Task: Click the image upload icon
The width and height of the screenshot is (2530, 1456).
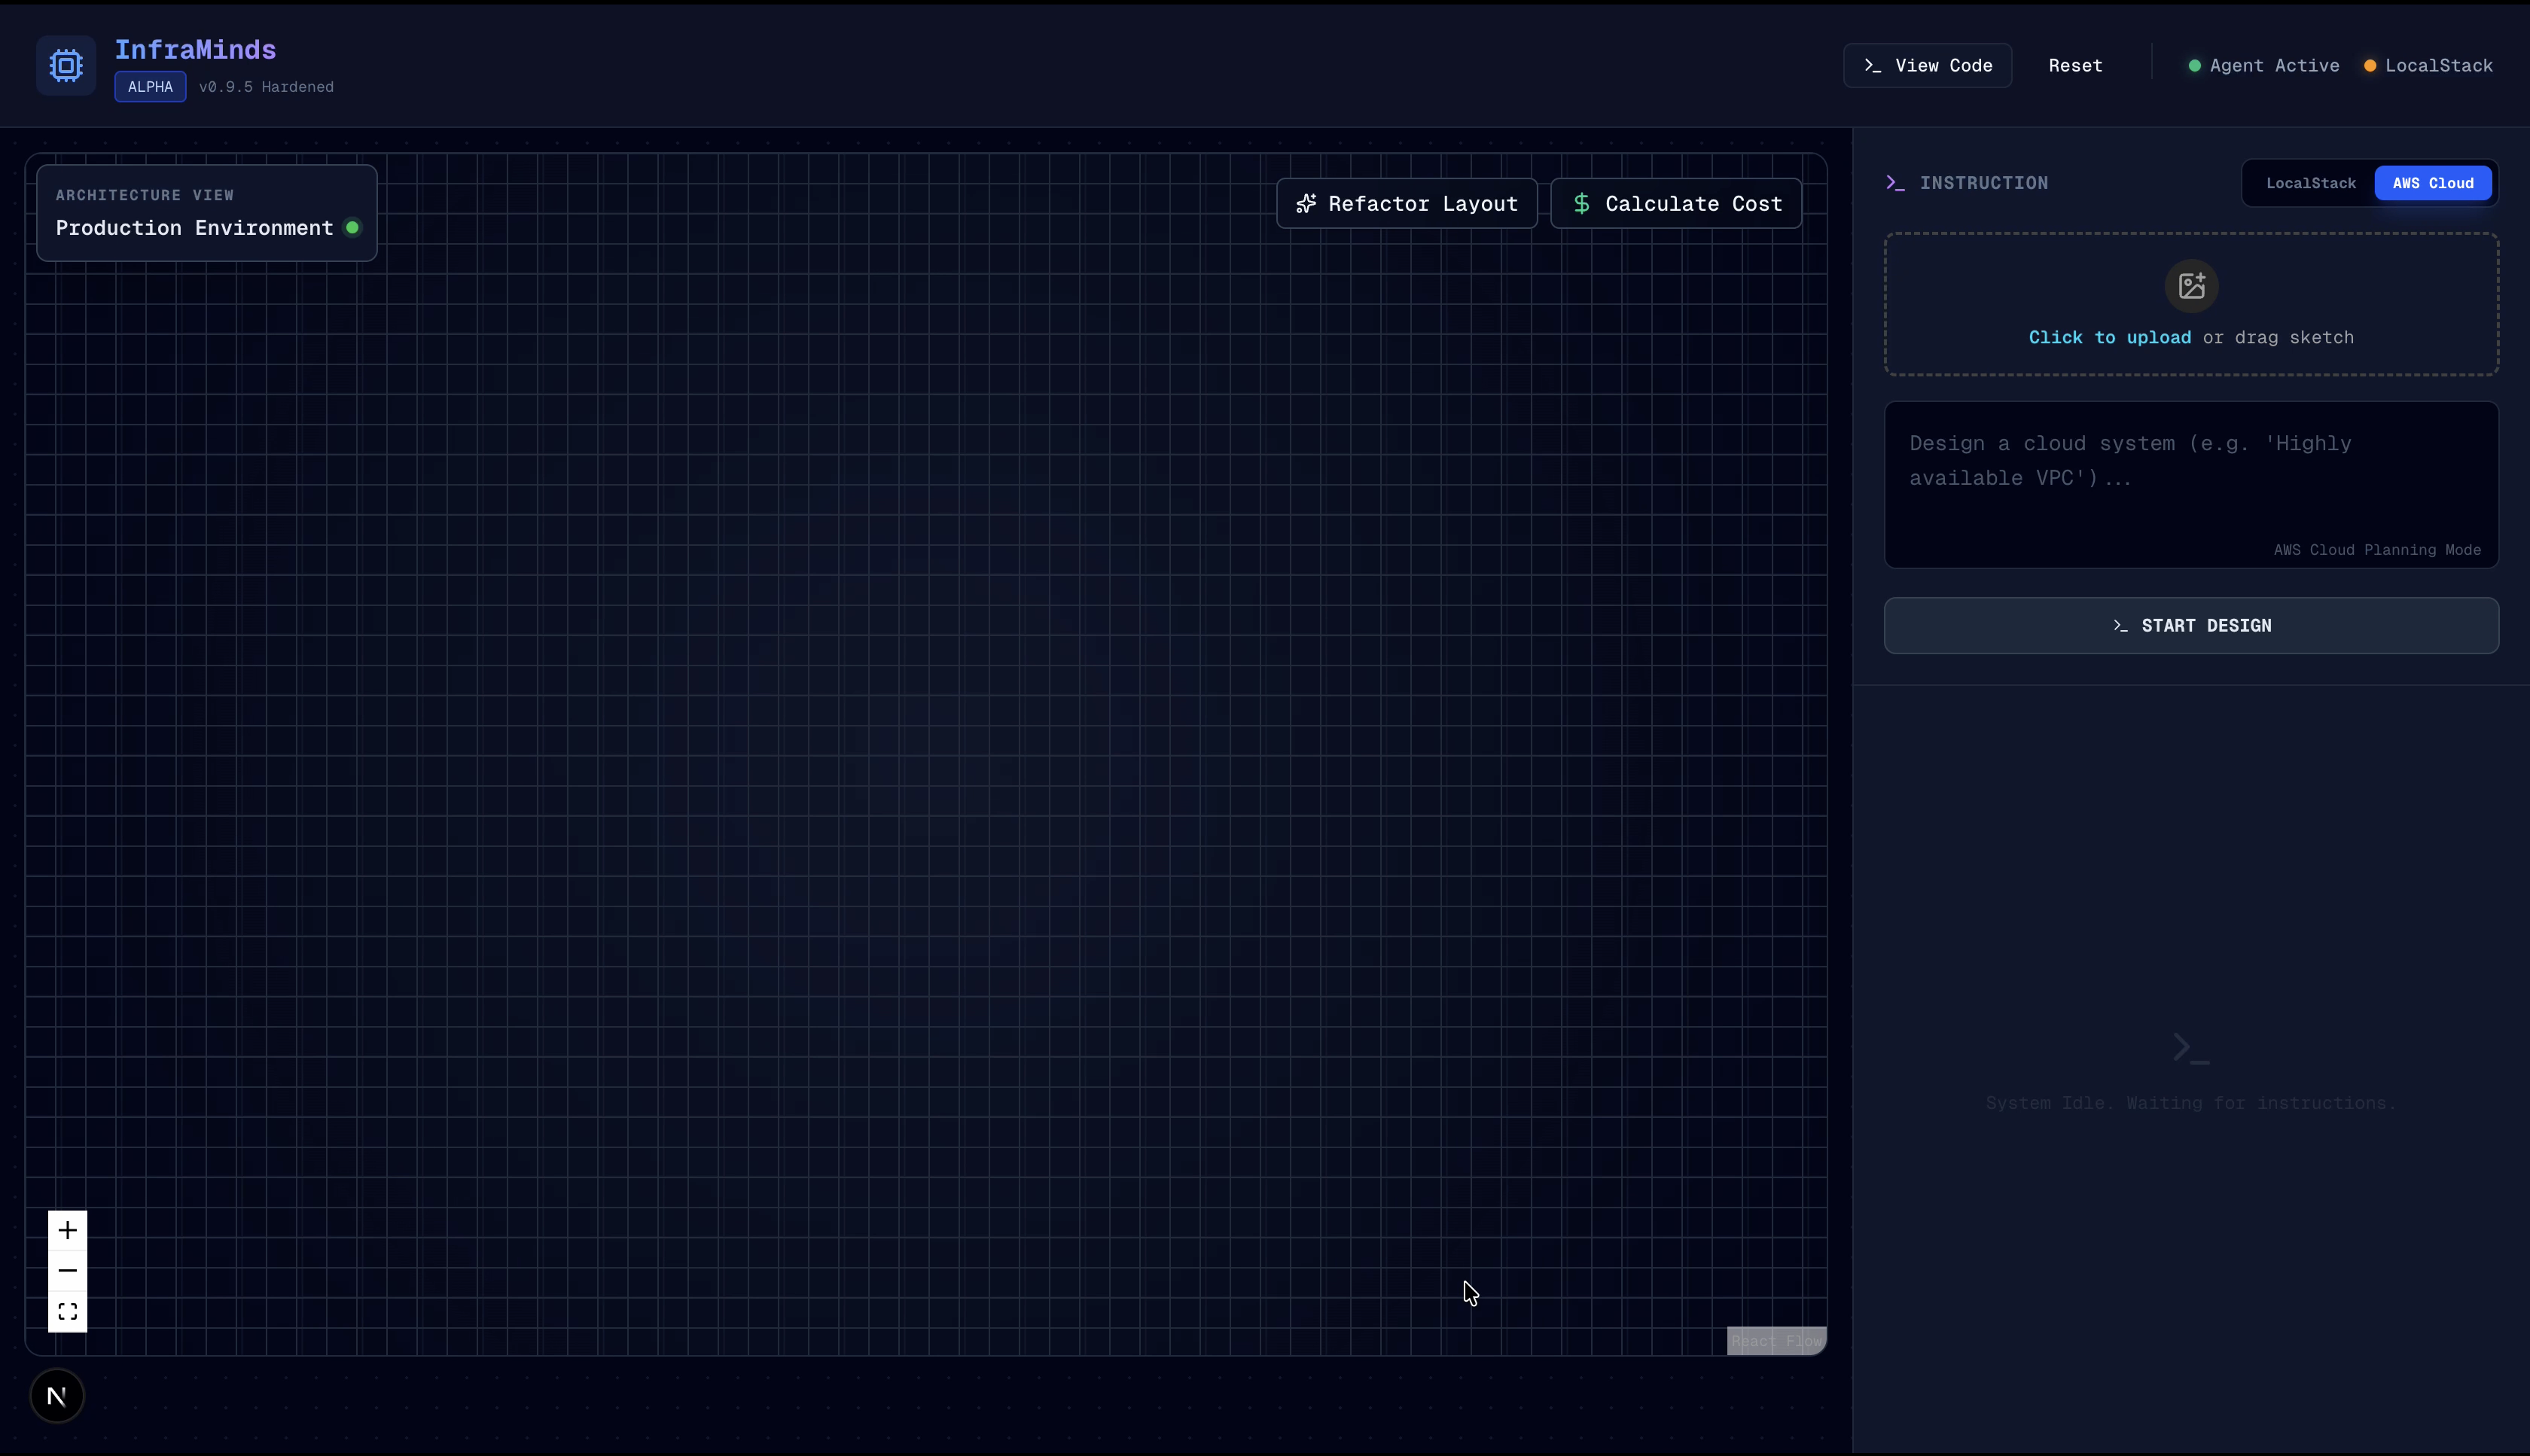Action: 2191,286
